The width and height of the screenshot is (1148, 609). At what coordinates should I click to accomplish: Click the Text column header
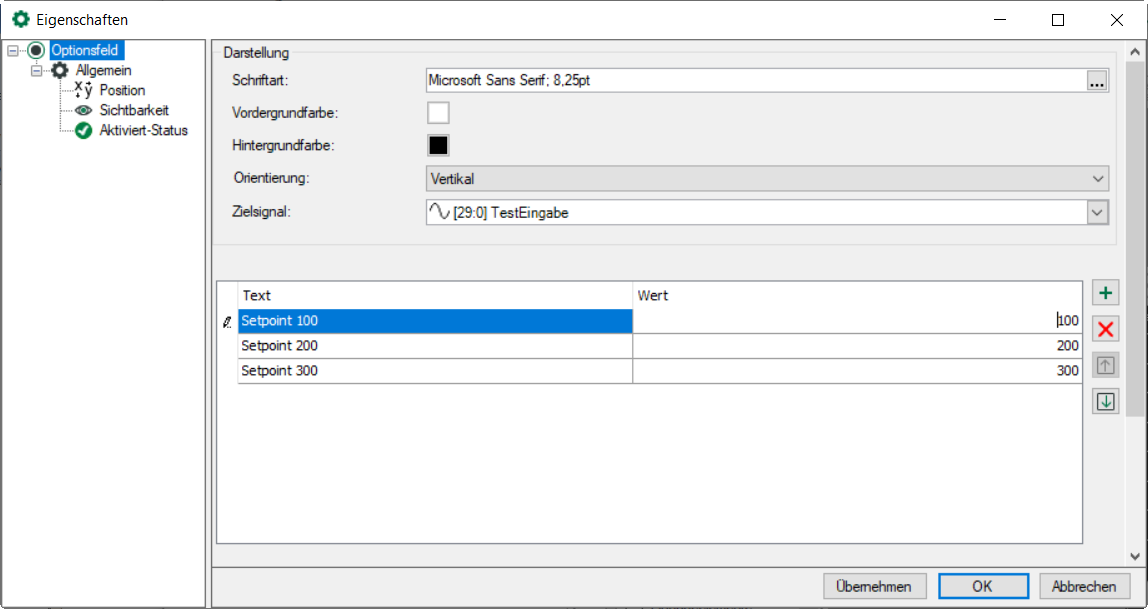(x=435, y=295)
